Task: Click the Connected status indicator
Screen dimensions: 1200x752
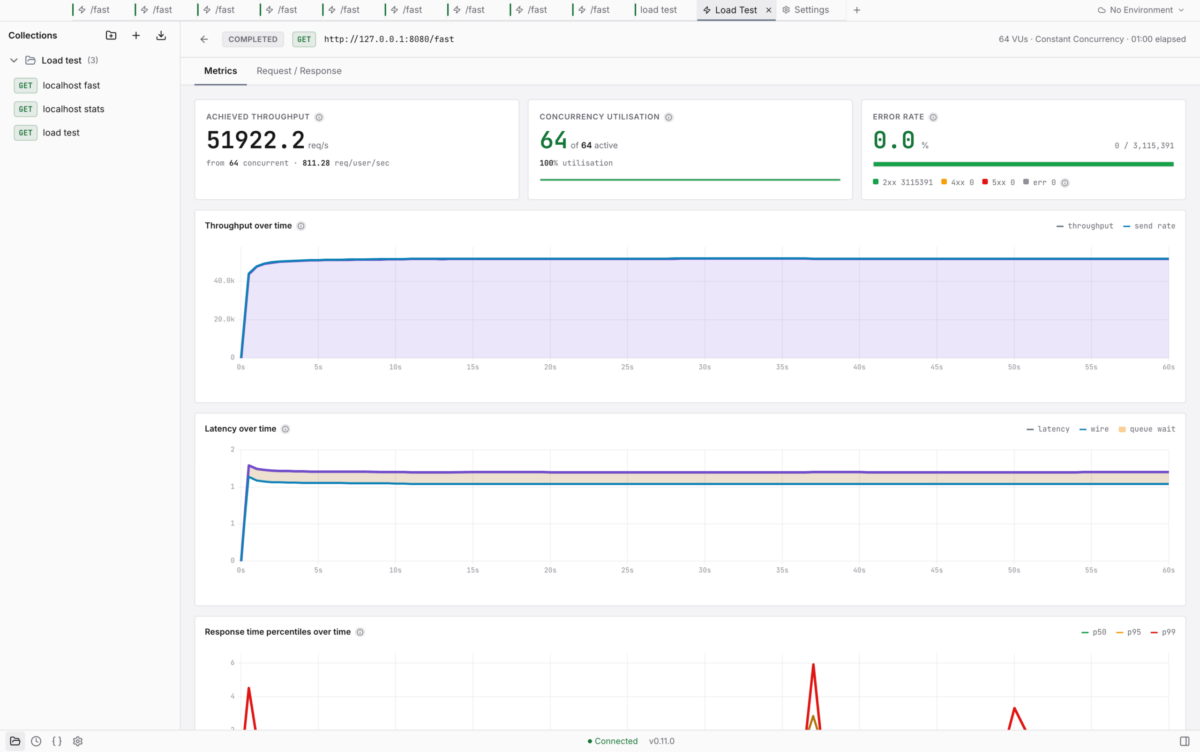Action: pos(613,741)
